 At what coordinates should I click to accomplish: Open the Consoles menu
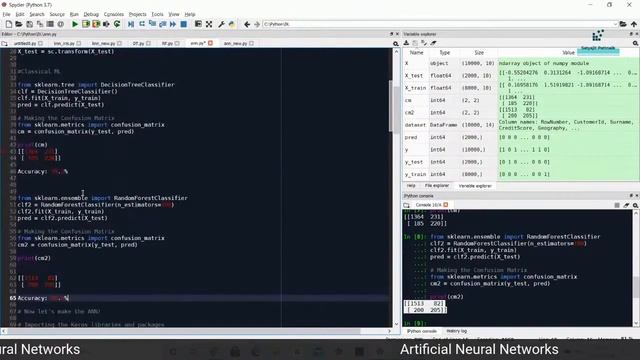(113, 14)
